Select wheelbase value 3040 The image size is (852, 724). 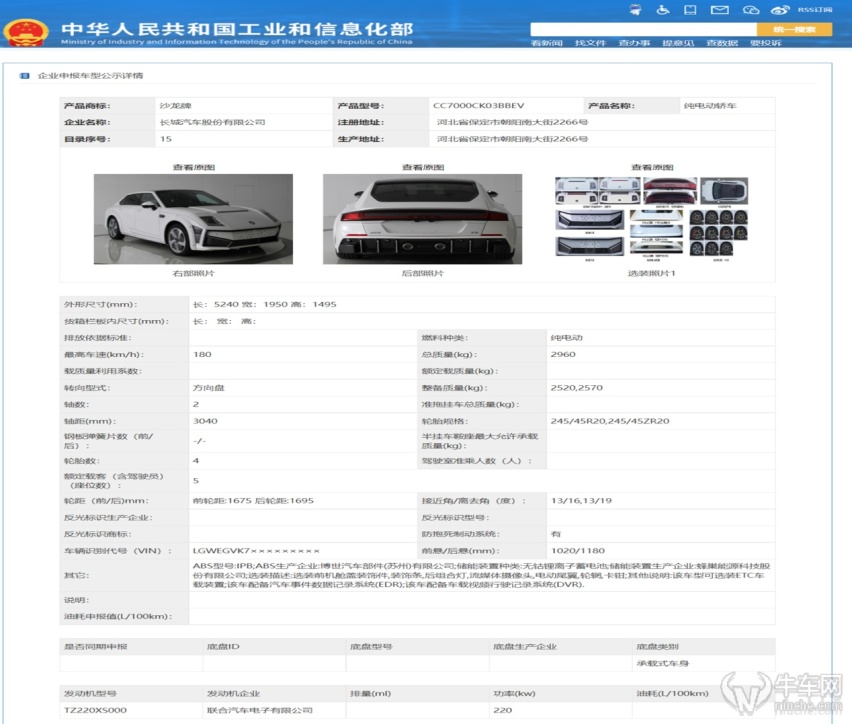[x=205, y=421]
